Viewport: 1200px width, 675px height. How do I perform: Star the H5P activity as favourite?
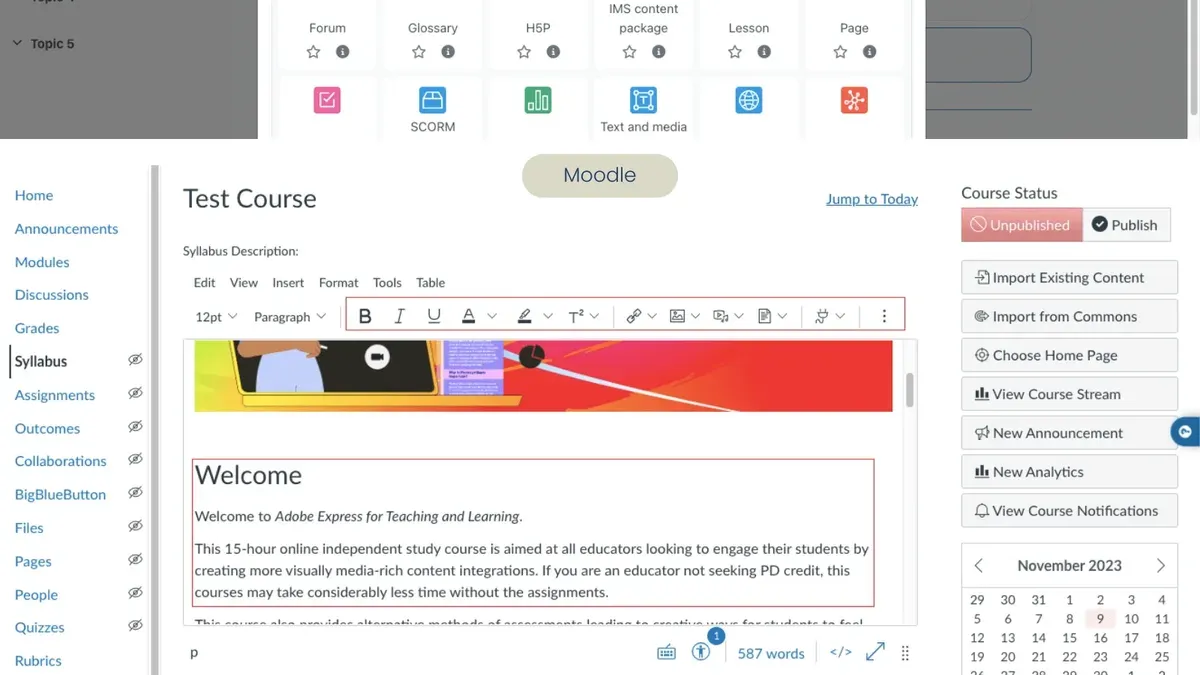[x=524, y=52]
